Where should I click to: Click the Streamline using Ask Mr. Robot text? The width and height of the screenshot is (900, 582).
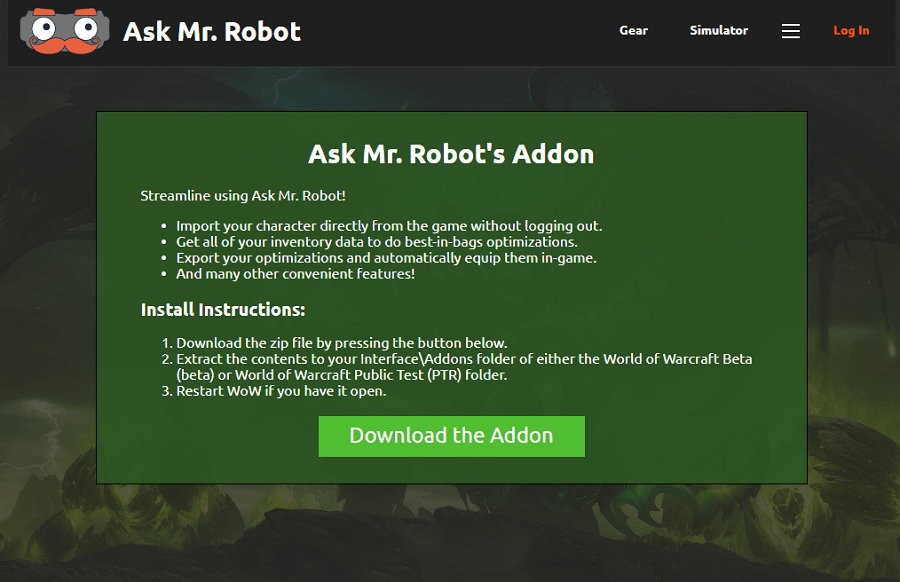coord(243,195)
